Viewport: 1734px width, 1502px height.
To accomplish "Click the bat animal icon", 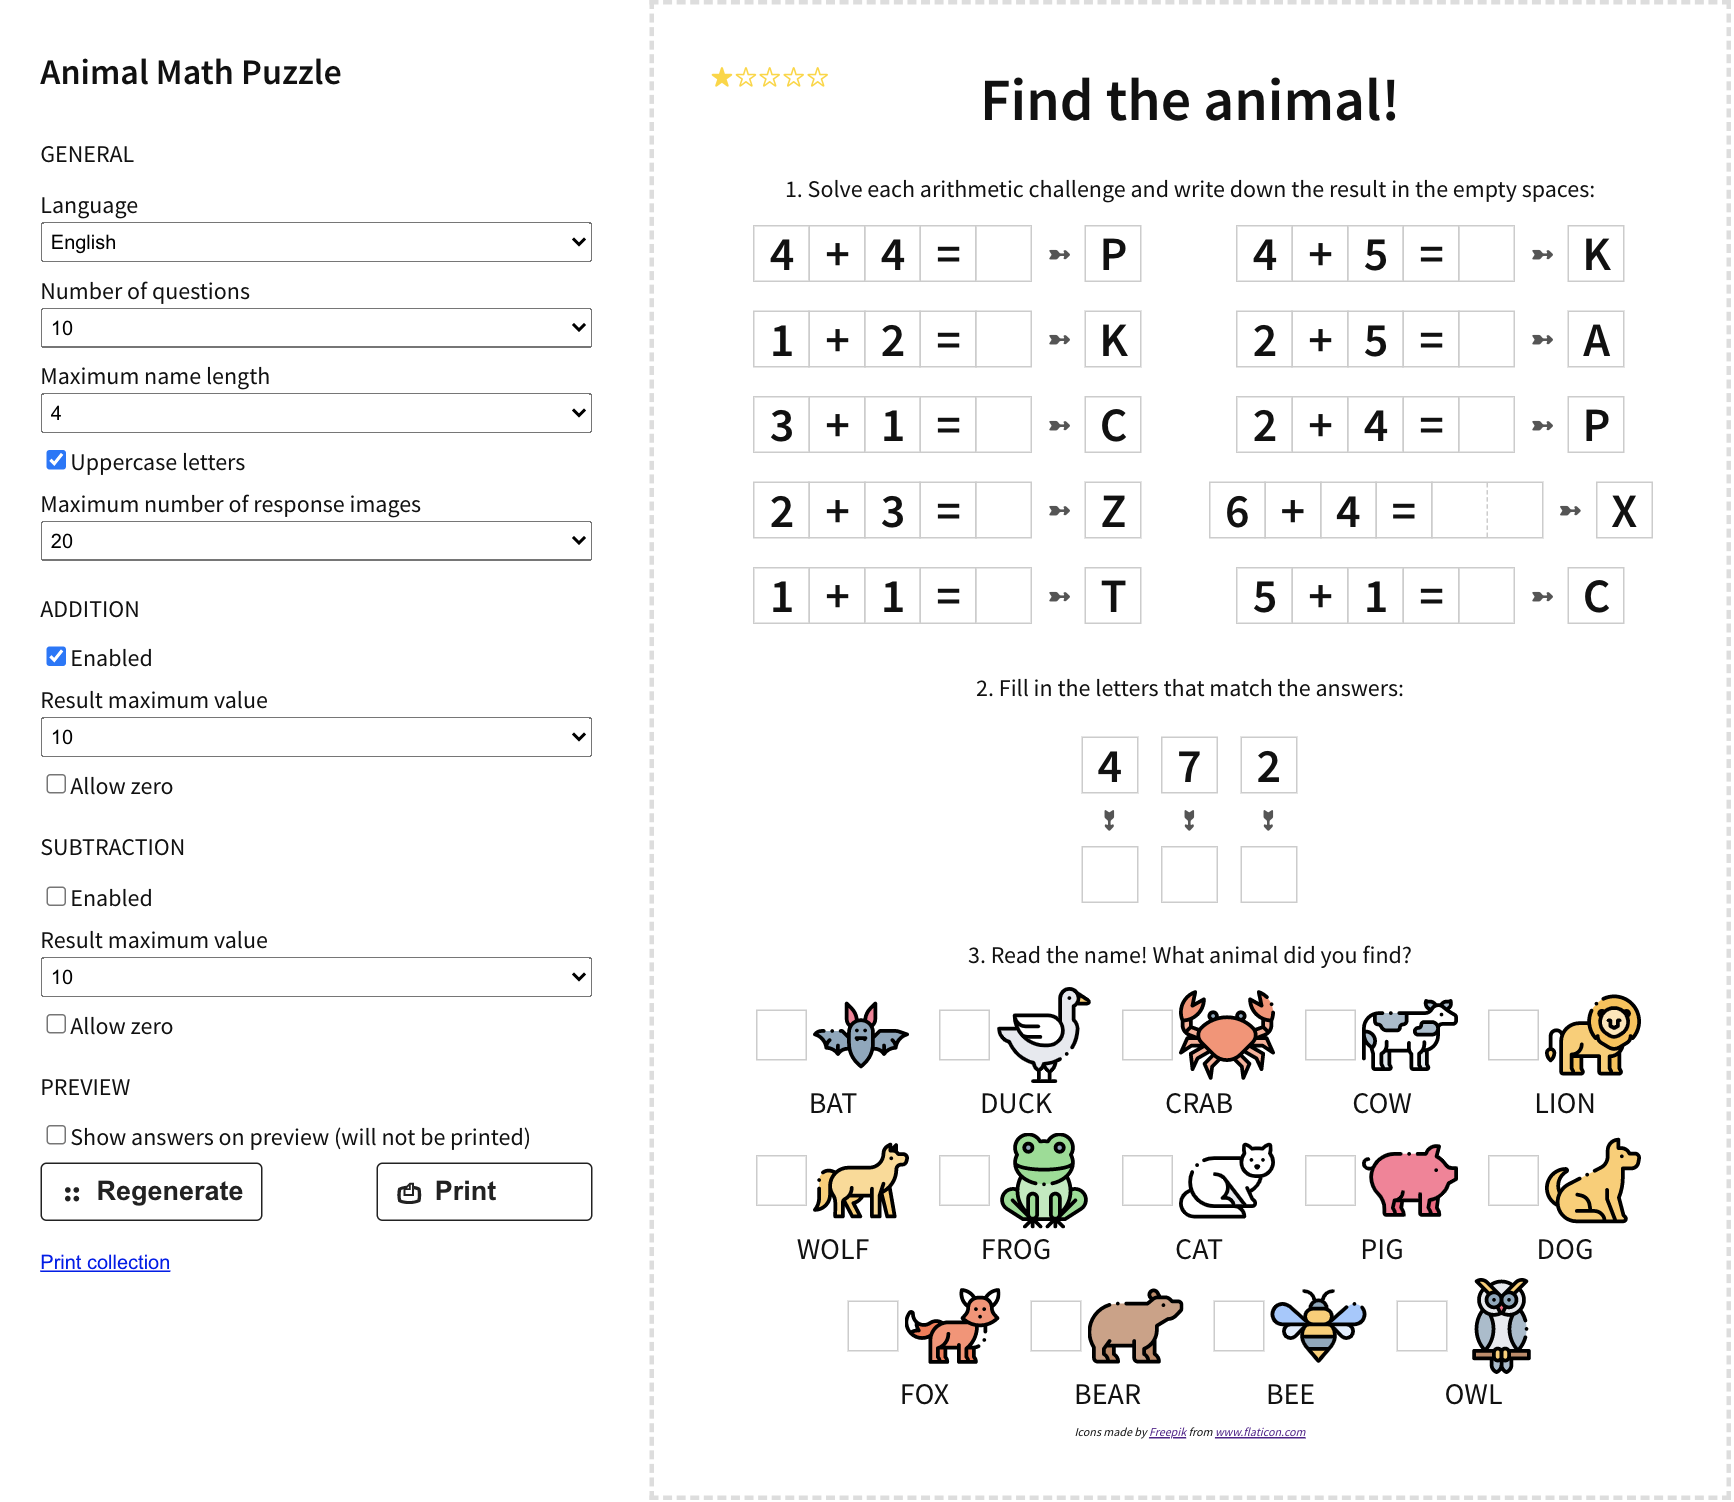I will click(860, 1037).
